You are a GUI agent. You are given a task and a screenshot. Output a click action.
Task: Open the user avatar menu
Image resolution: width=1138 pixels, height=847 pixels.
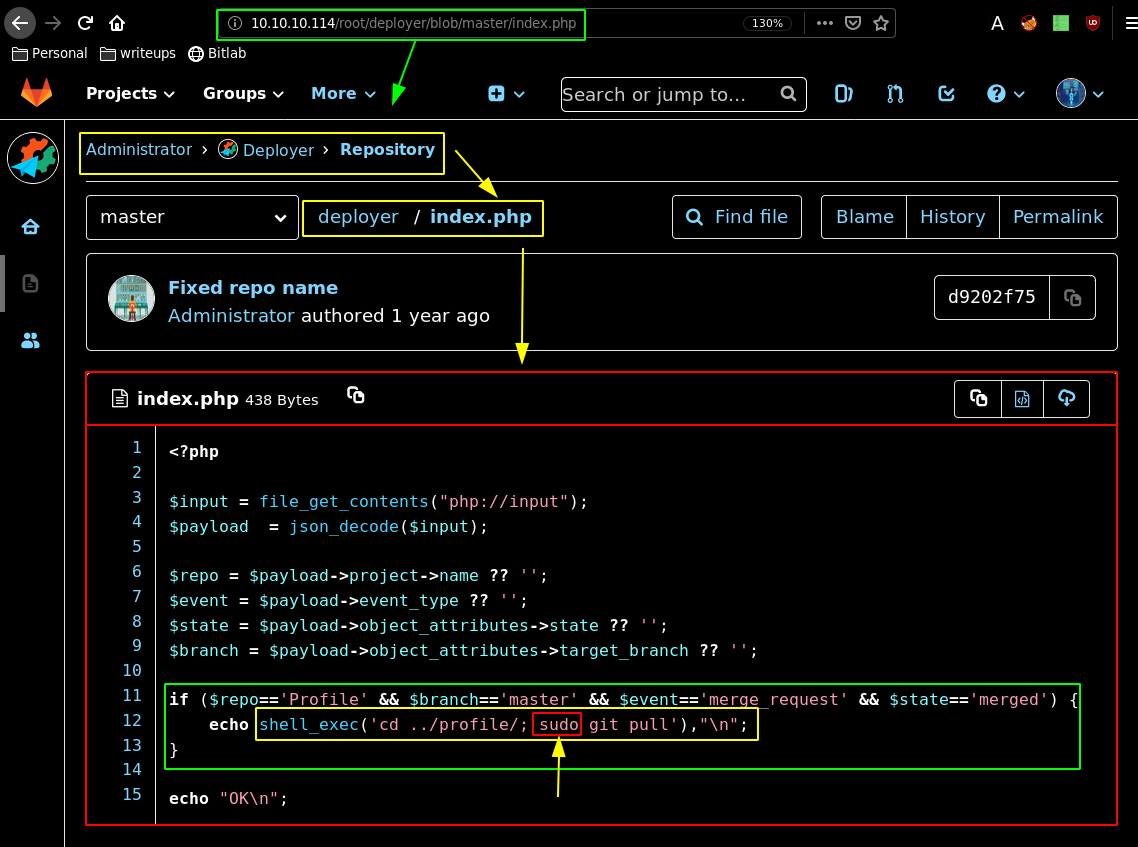pyautogui.click(x=1071, y=94)
